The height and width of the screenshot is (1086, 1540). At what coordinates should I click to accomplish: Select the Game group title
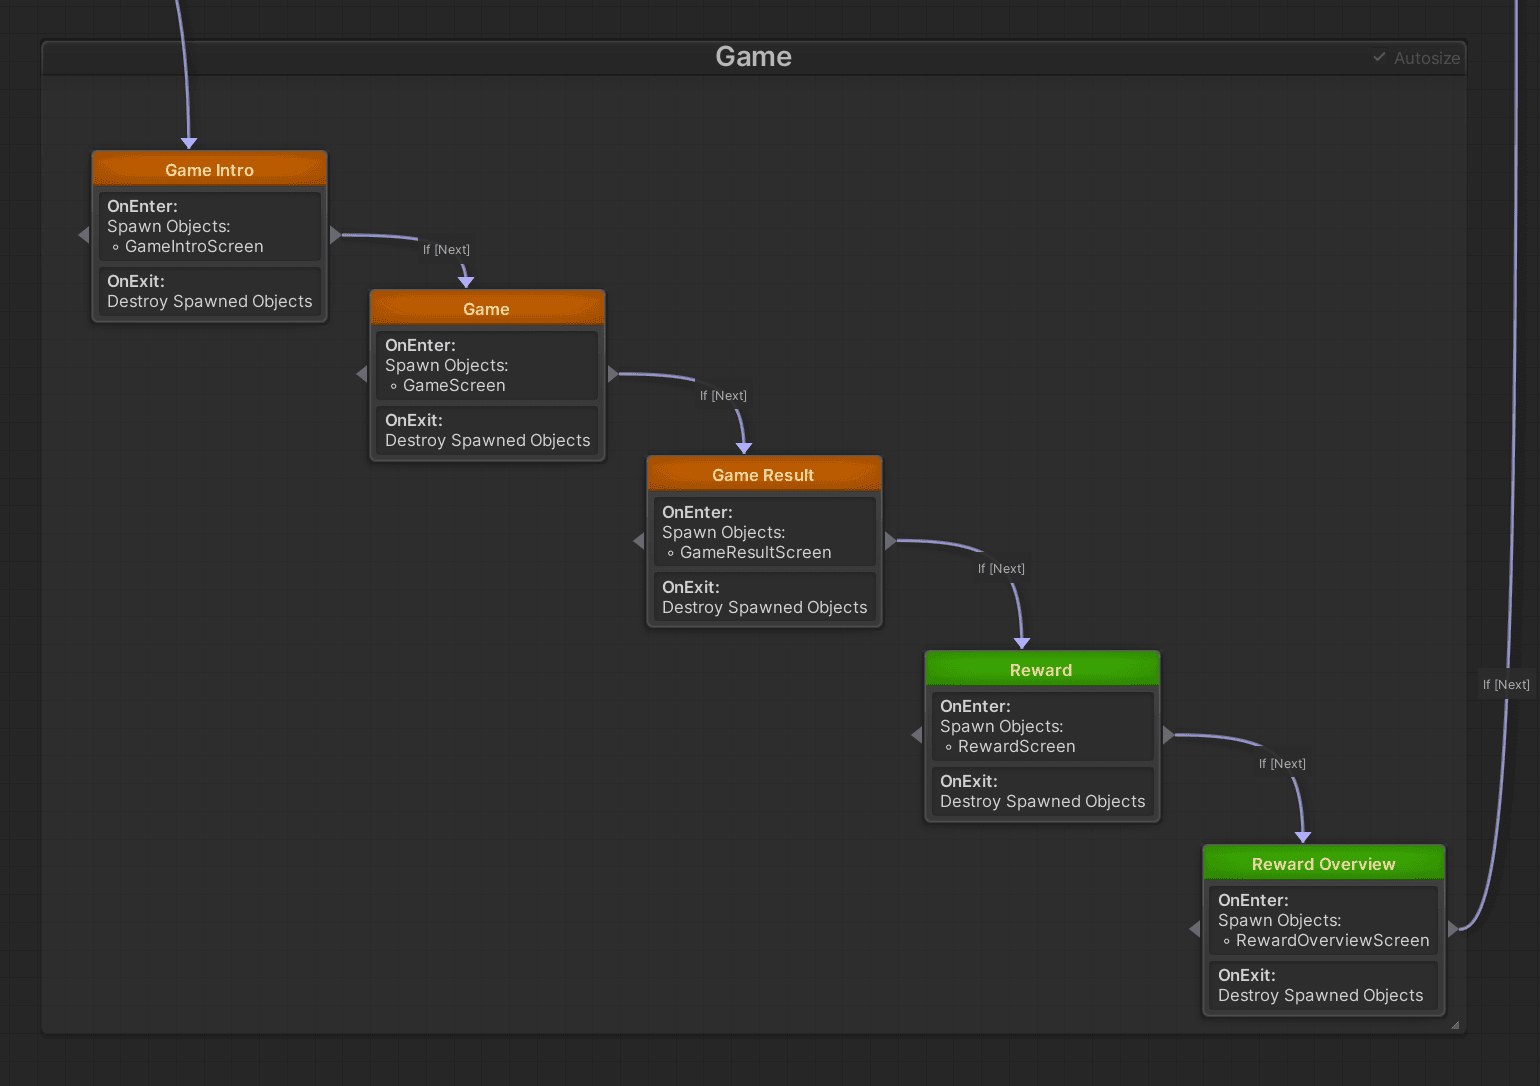[x=753, y=57]
